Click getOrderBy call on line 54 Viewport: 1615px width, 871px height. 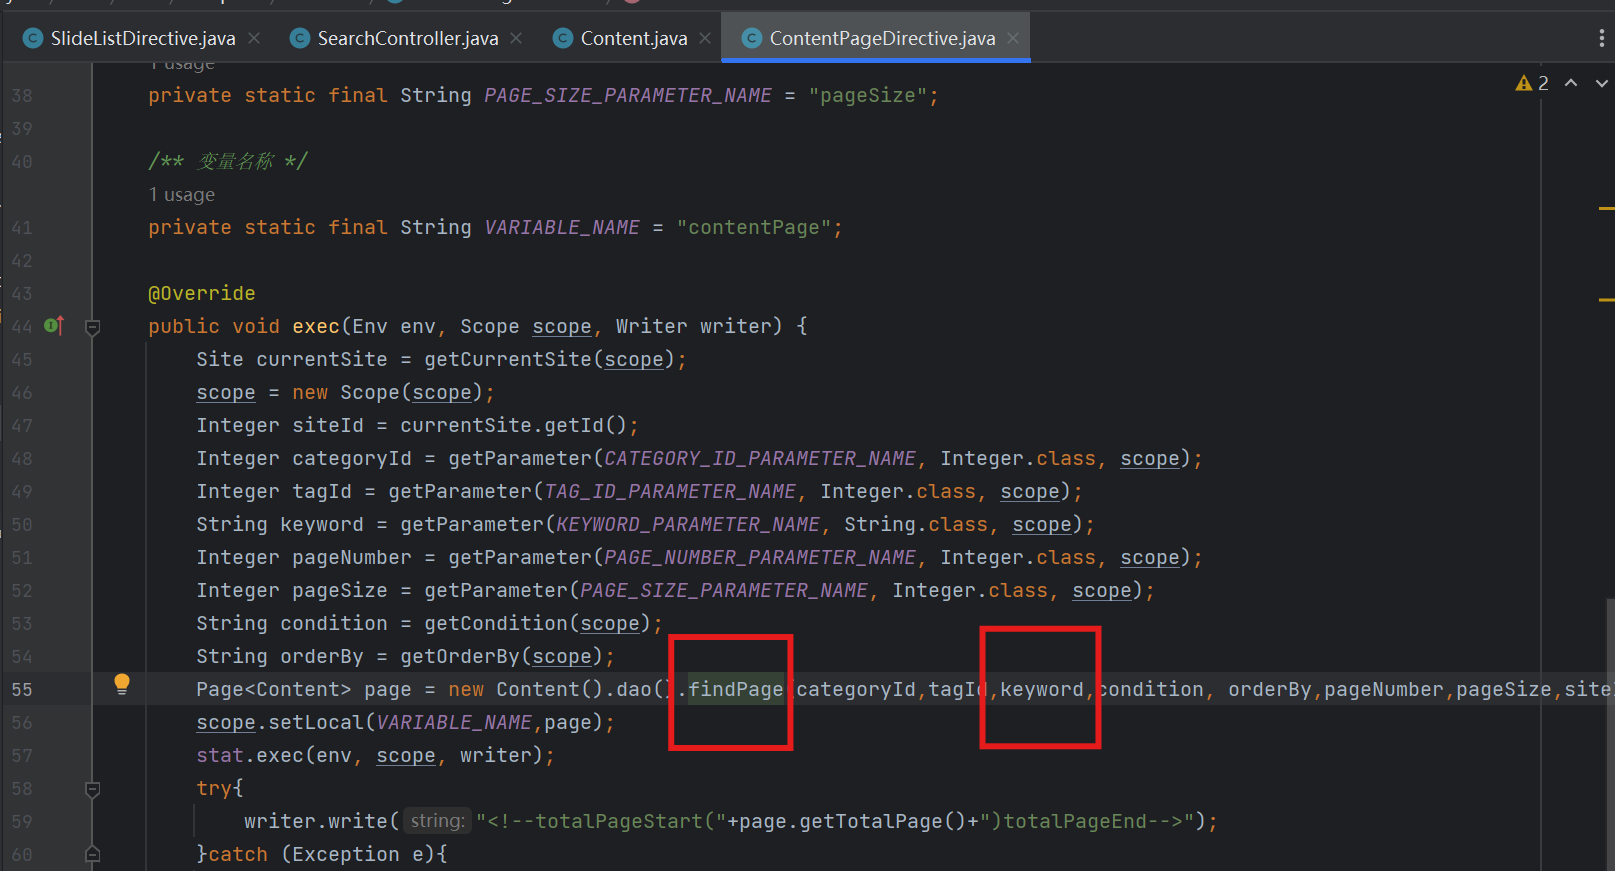point(460,656)
